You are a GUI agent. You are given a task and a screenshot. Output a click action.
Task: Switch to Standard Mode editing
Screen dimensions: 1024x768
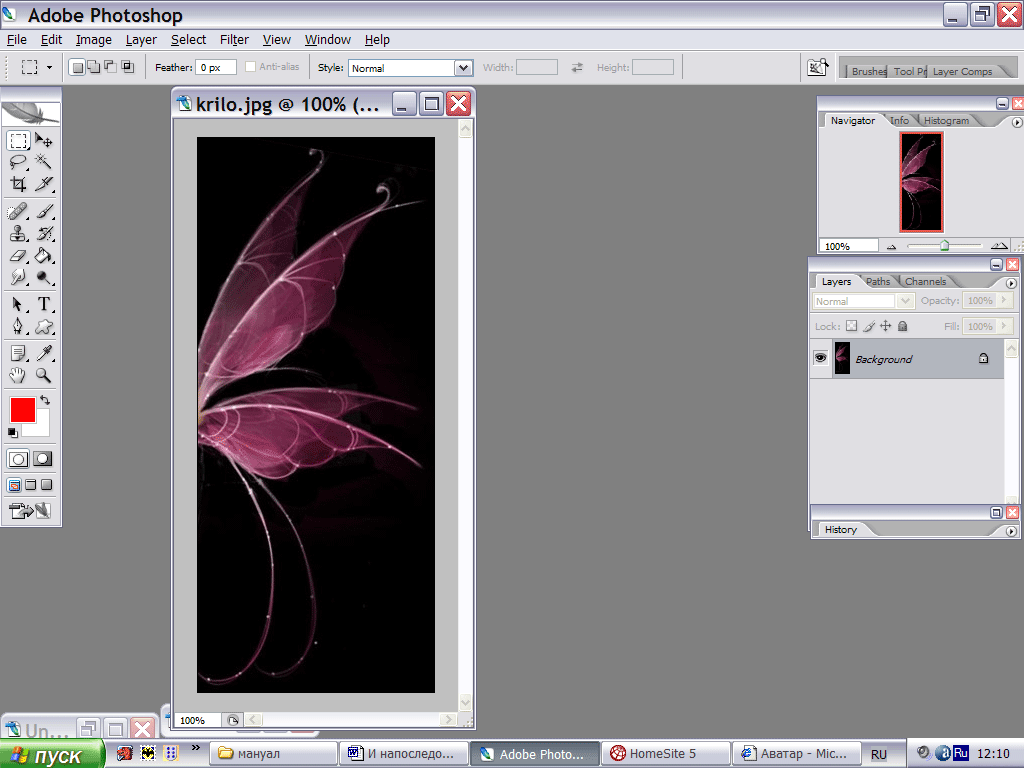18,459
